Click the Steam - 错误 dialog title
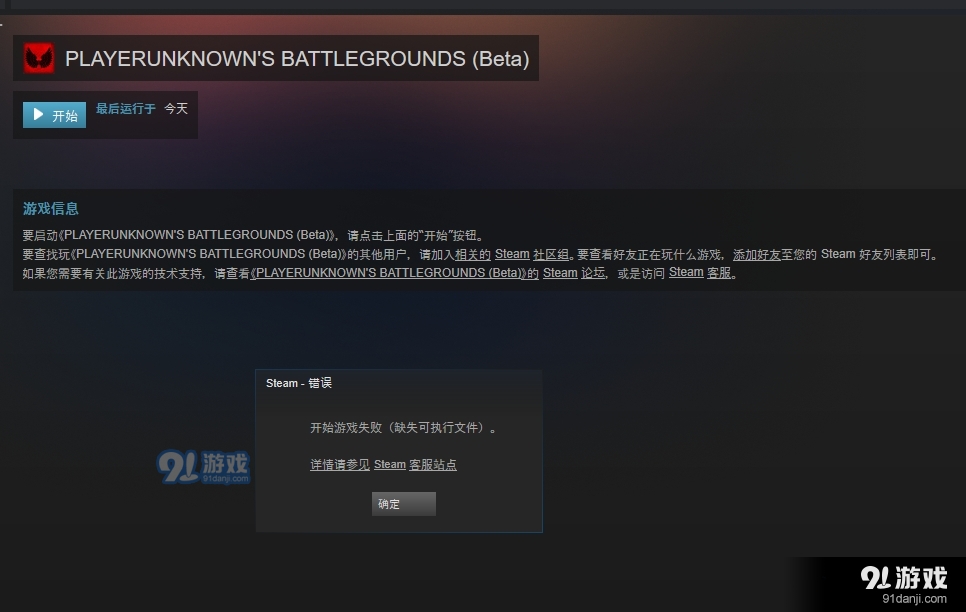966x612 pixels. [299, 383]
